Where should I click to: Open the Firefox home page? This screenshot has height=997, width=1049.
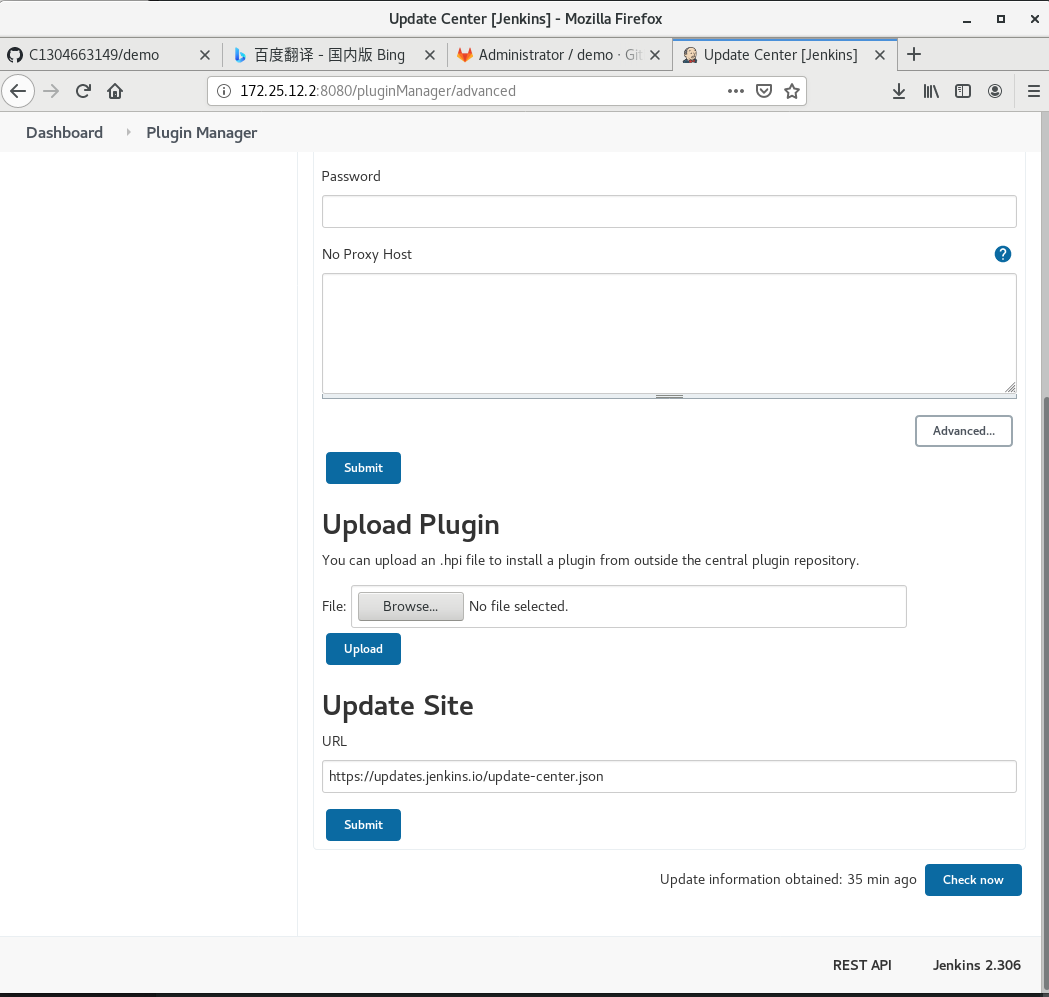point(115,91)
